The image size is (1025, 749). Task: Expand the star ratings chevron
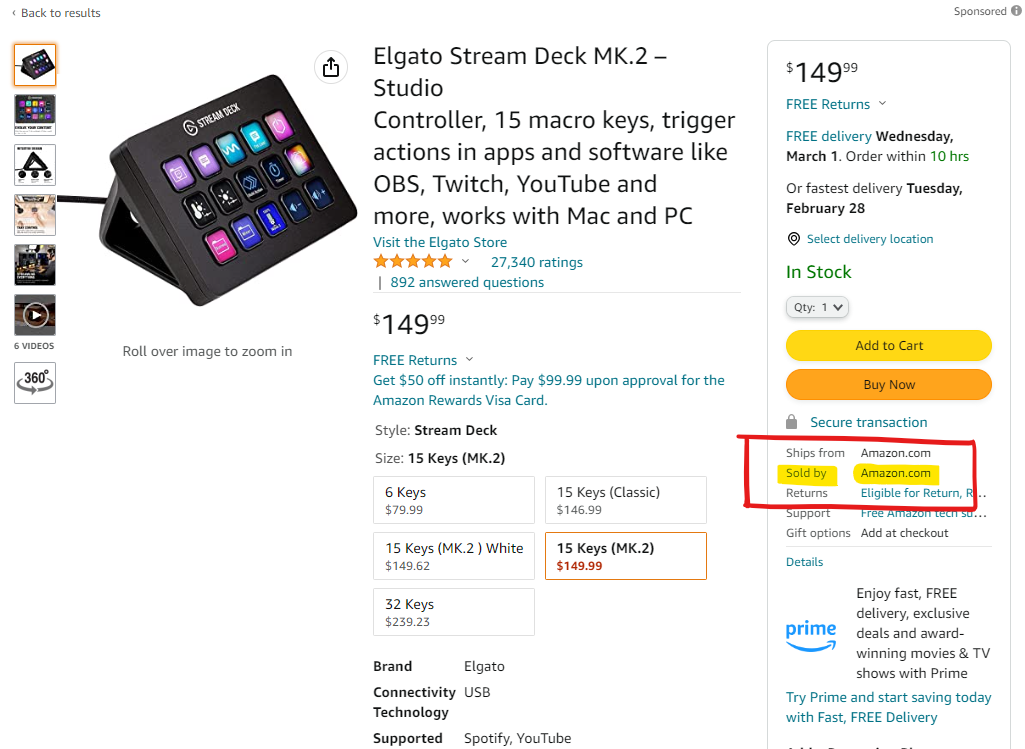click(x=465, y=261)
